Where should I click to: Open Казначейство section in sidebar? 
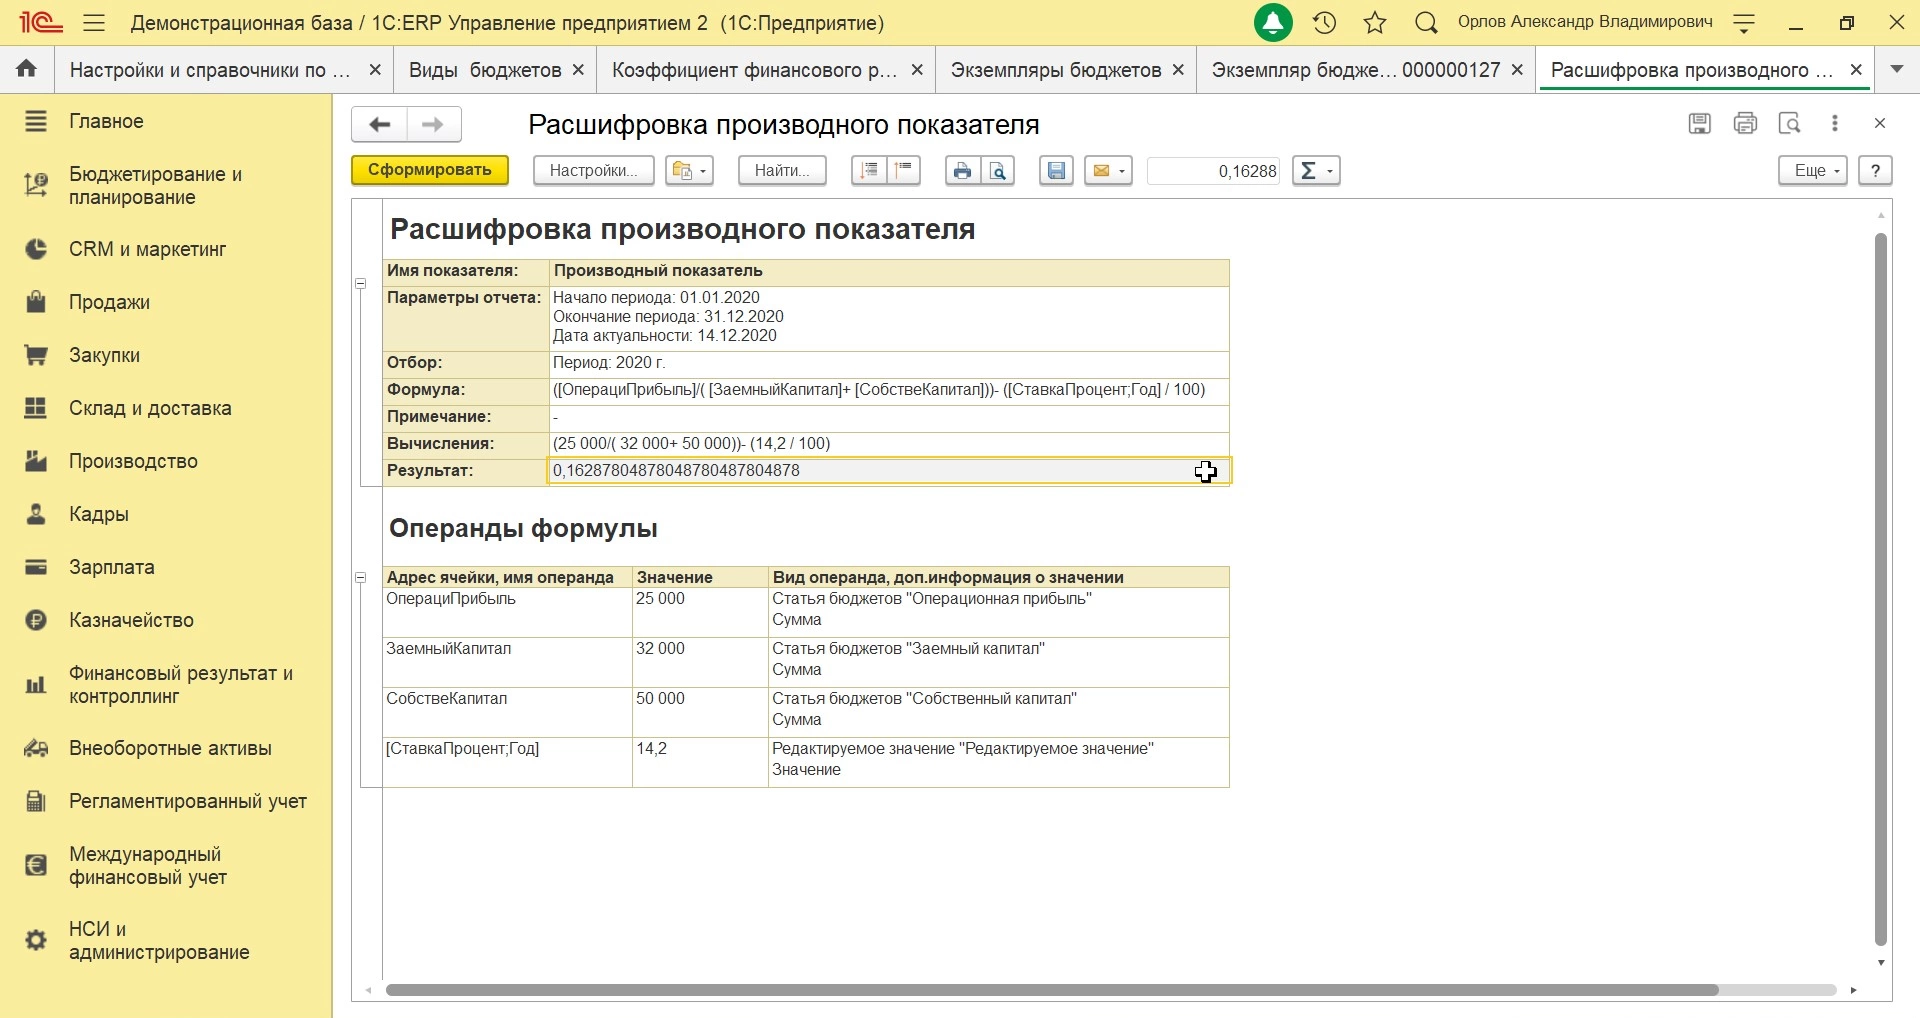click(131, 620)
